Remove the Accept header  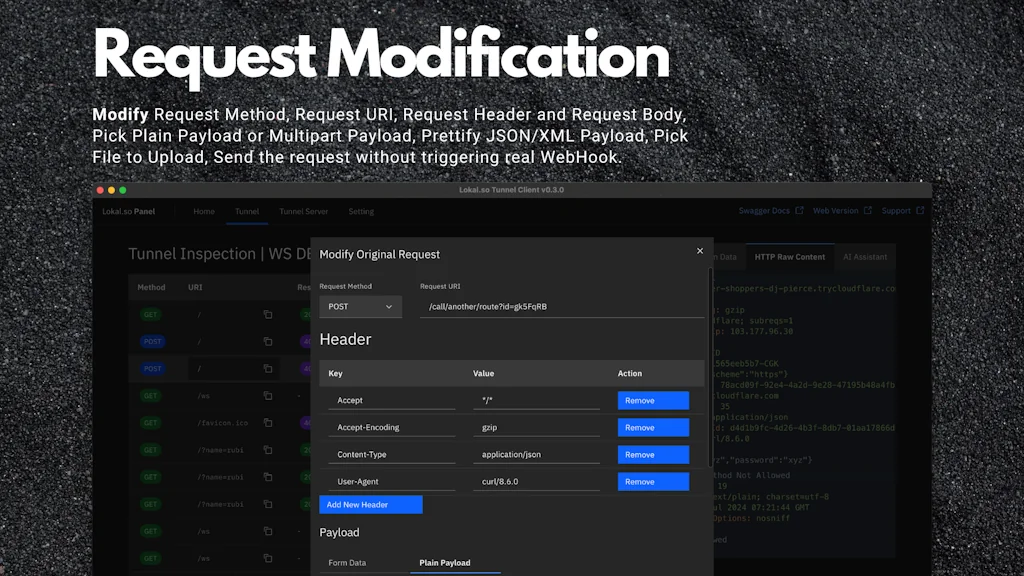[x=653, y=401]
